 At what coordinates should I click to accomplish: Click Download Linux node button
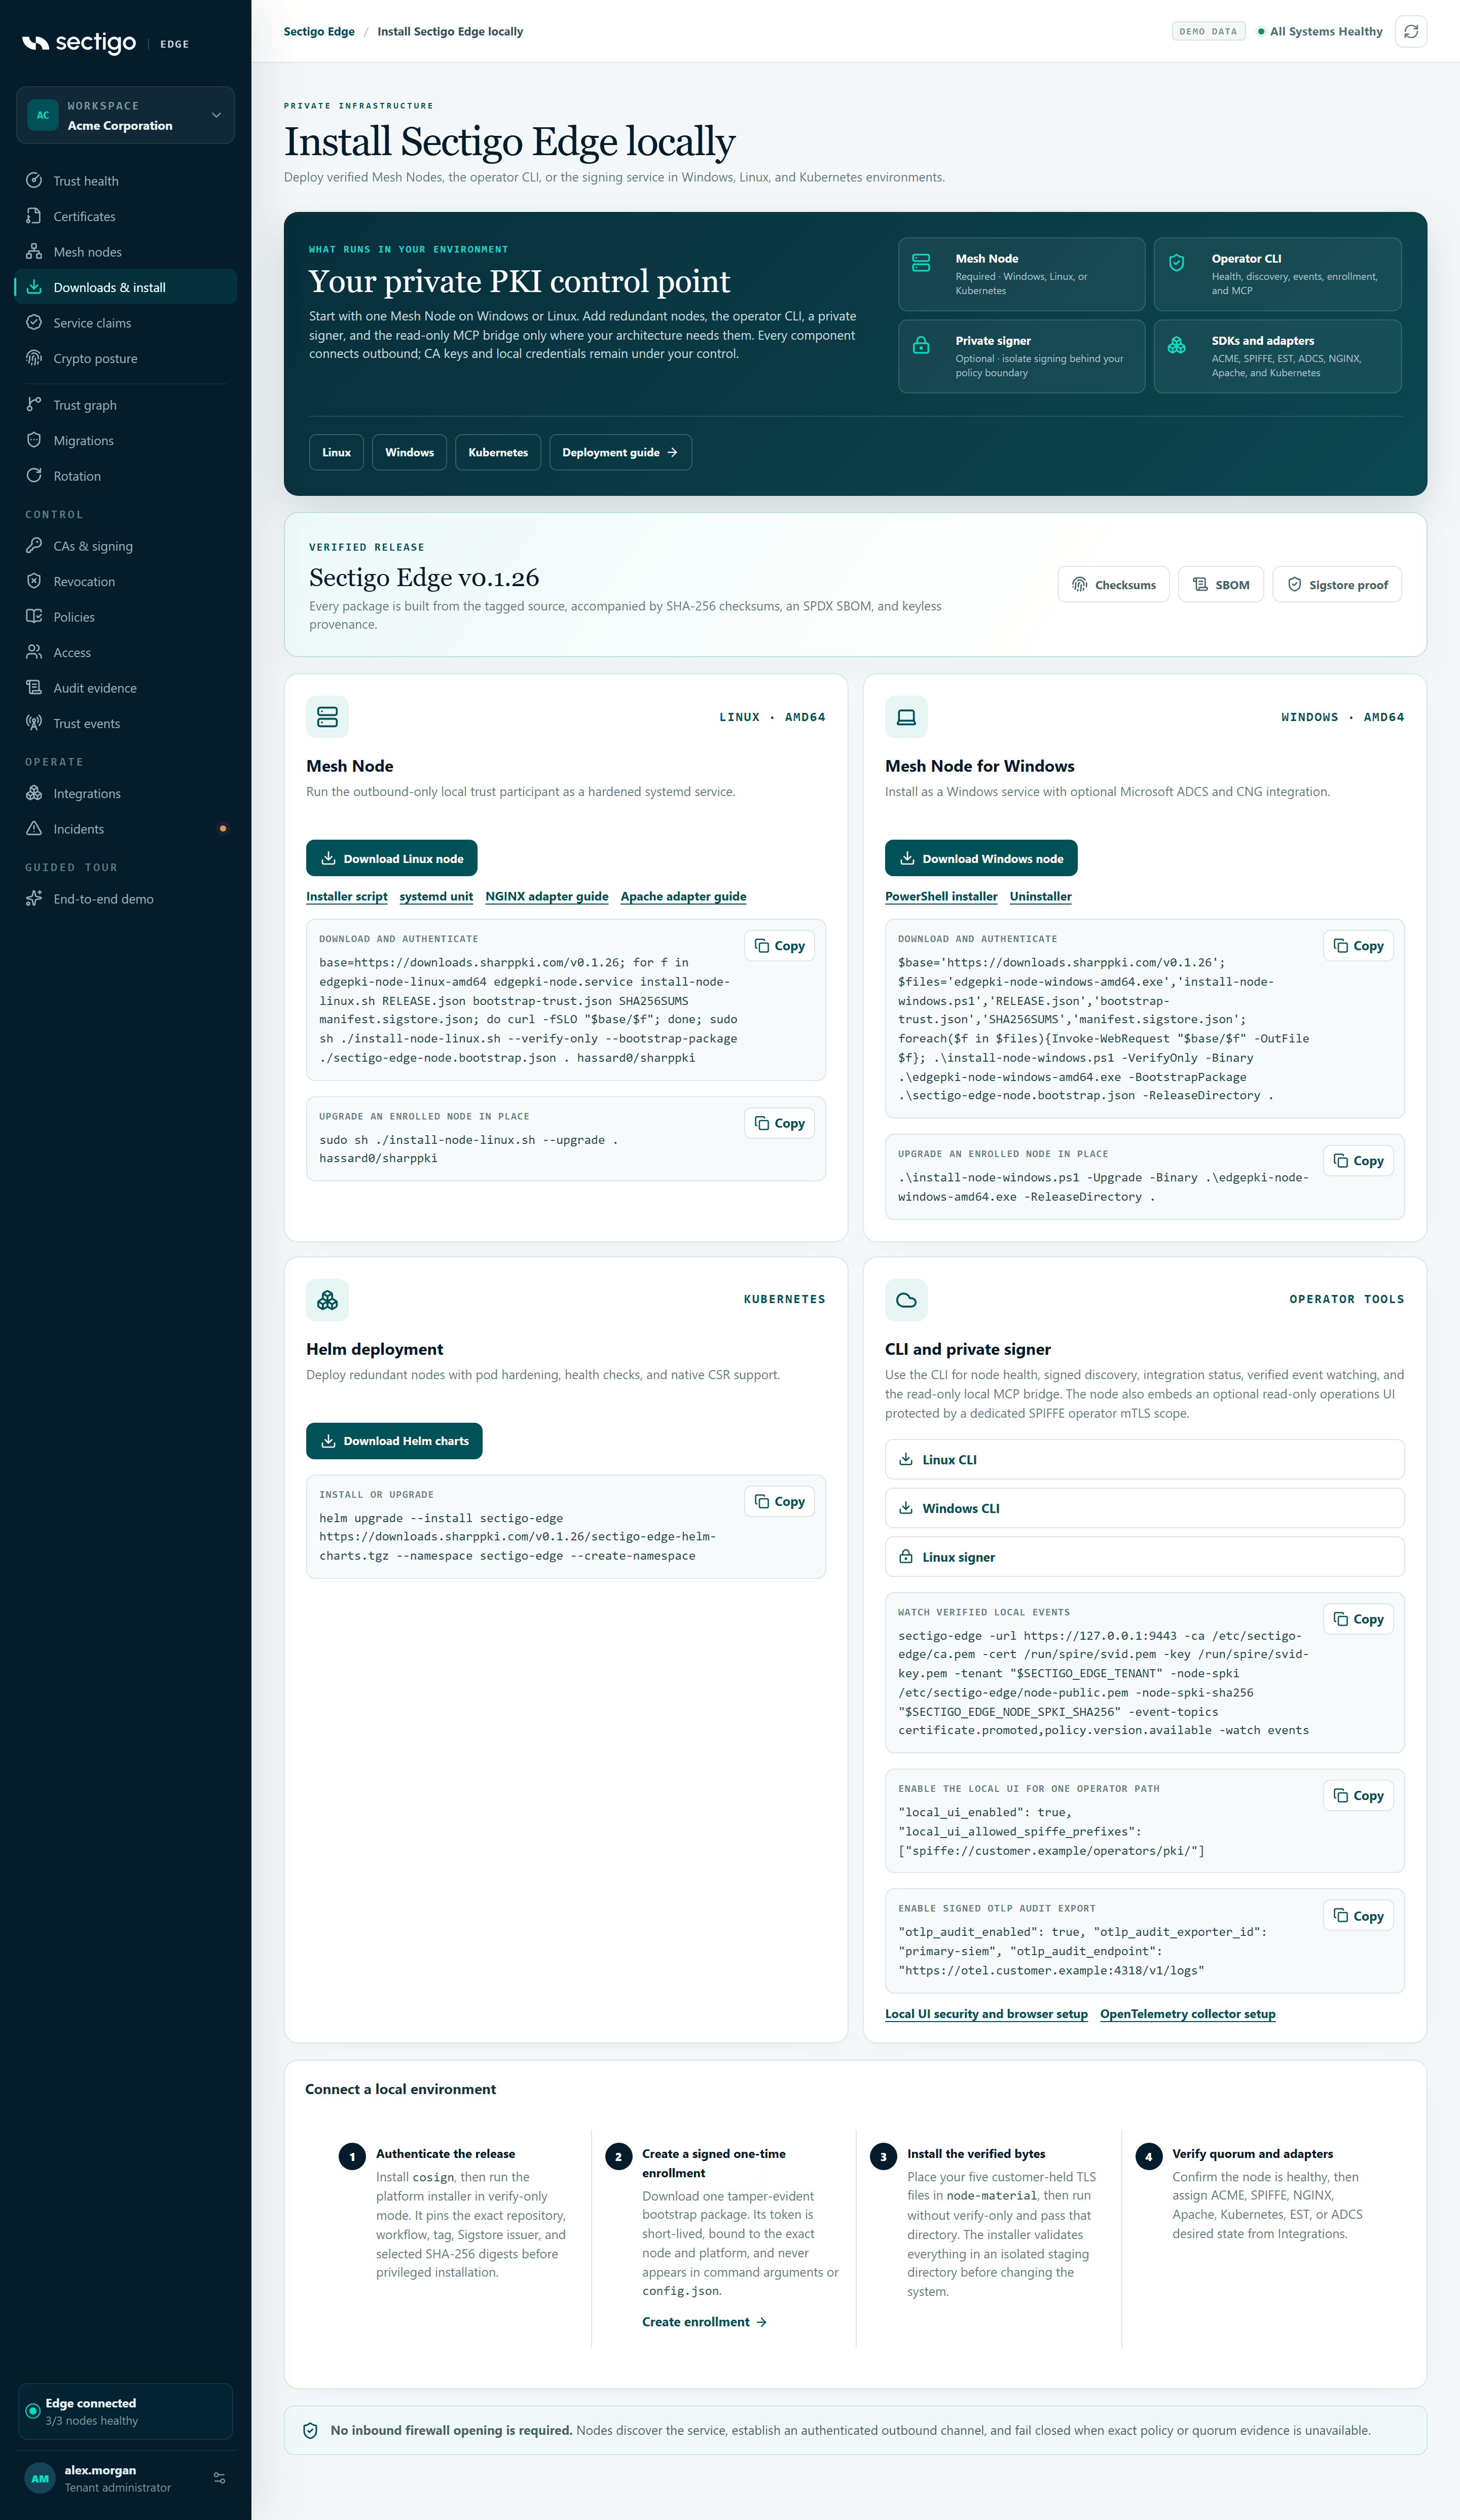pyautogui.click(x=392, y=858)
